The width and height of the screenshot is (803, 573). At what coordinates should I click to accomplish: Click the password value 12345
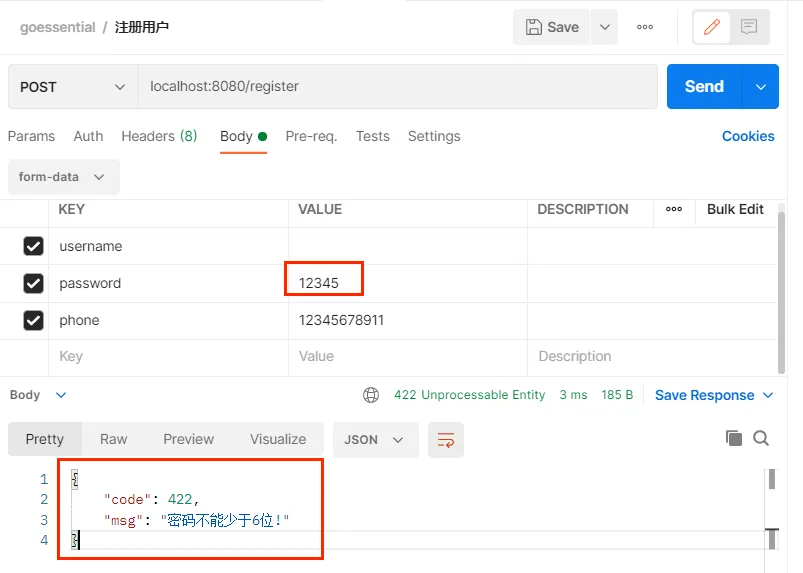pyautogui.click(x=319, y=283)
